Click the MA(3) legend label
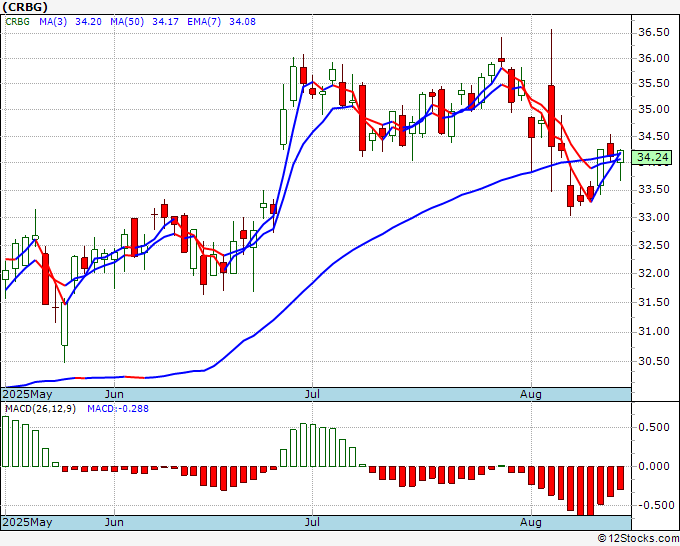 tap(53, 21)
